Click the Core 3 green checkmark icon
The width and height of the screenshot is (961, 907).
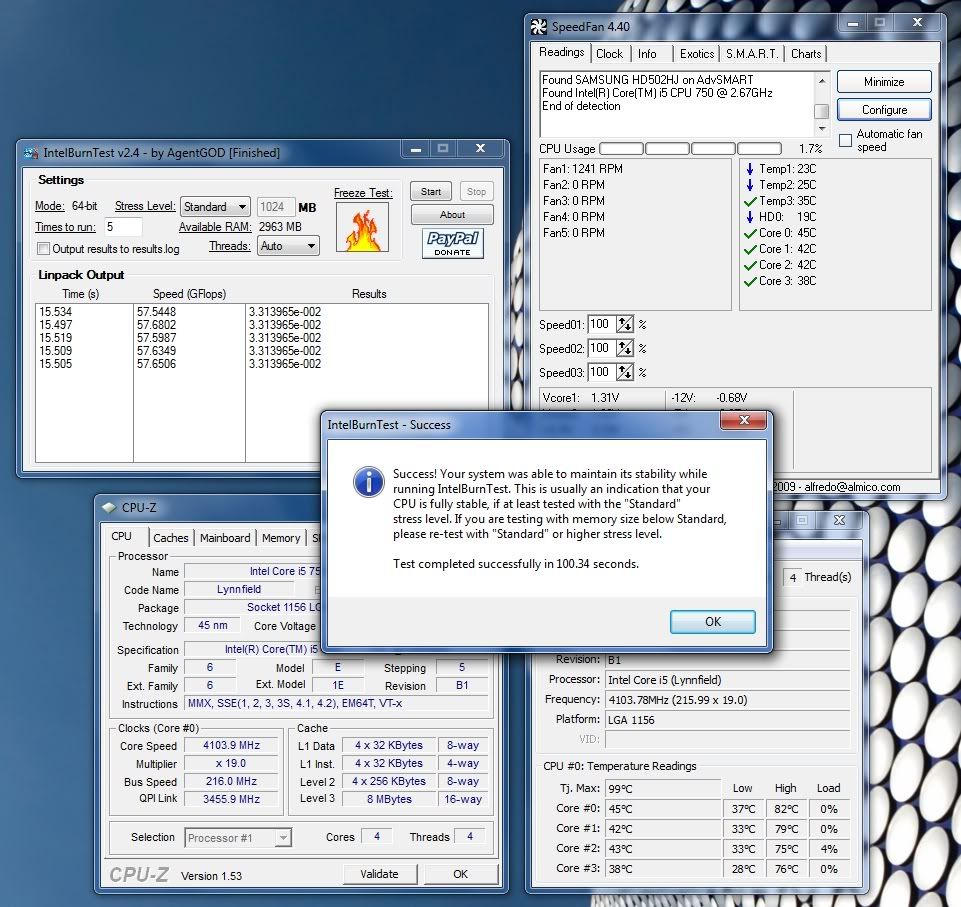pos(750,281)
